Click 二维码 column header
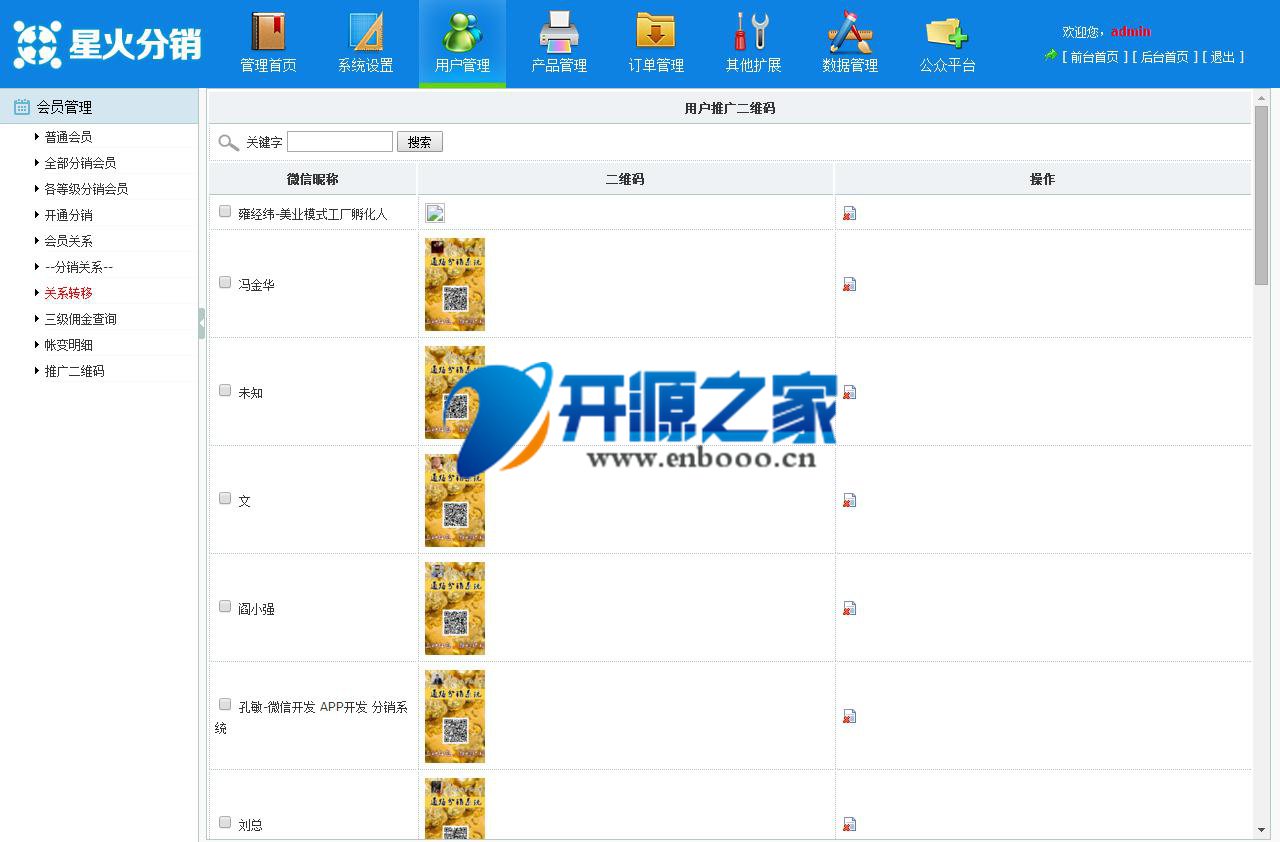The width and height of the screenshot is (1280, 842). 625,179
